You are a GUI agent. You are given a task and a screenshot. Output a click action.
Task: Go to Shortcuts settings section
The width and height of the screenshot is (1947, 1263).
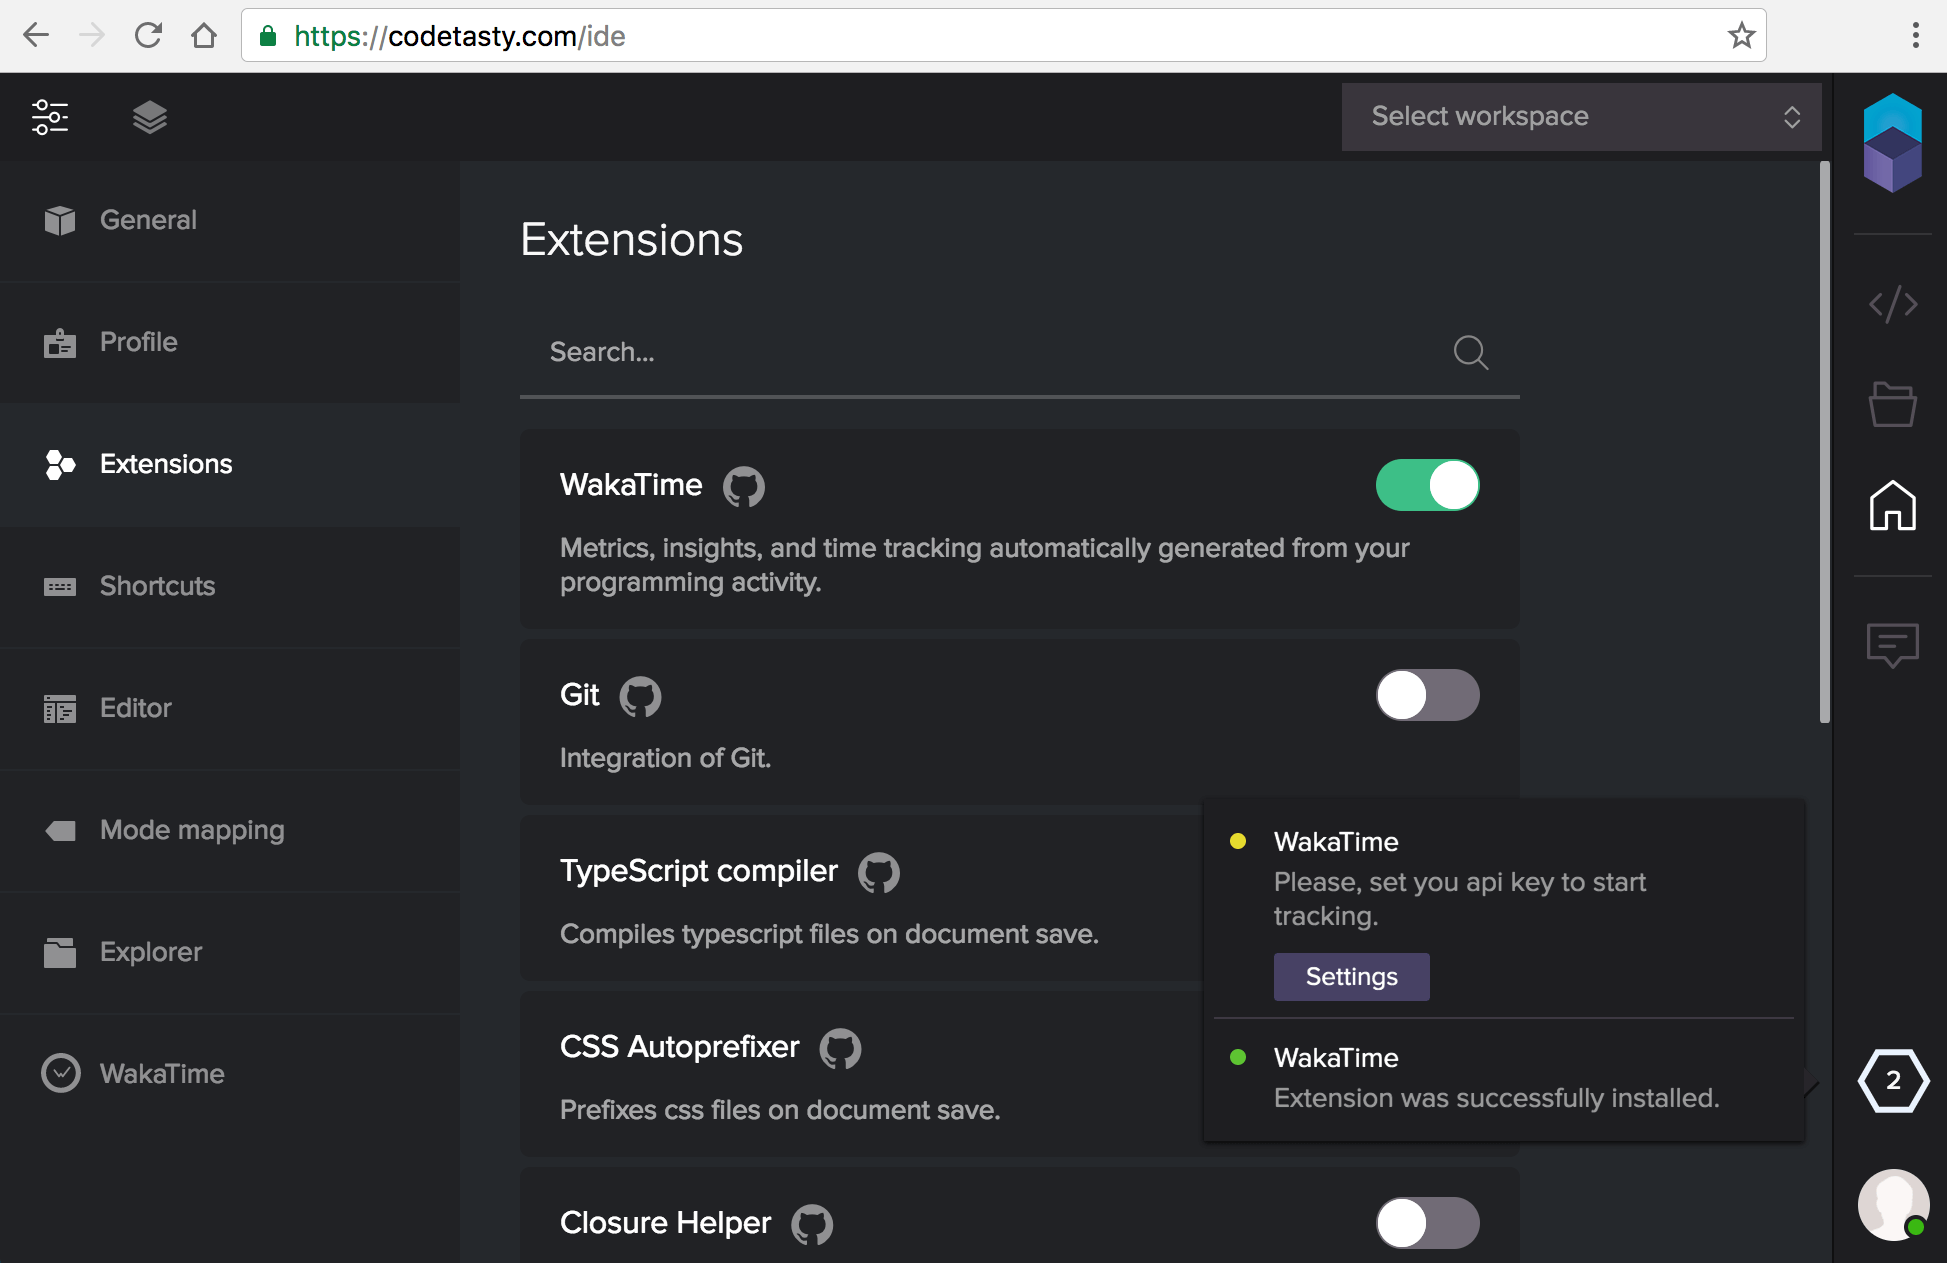click(157, 586)
